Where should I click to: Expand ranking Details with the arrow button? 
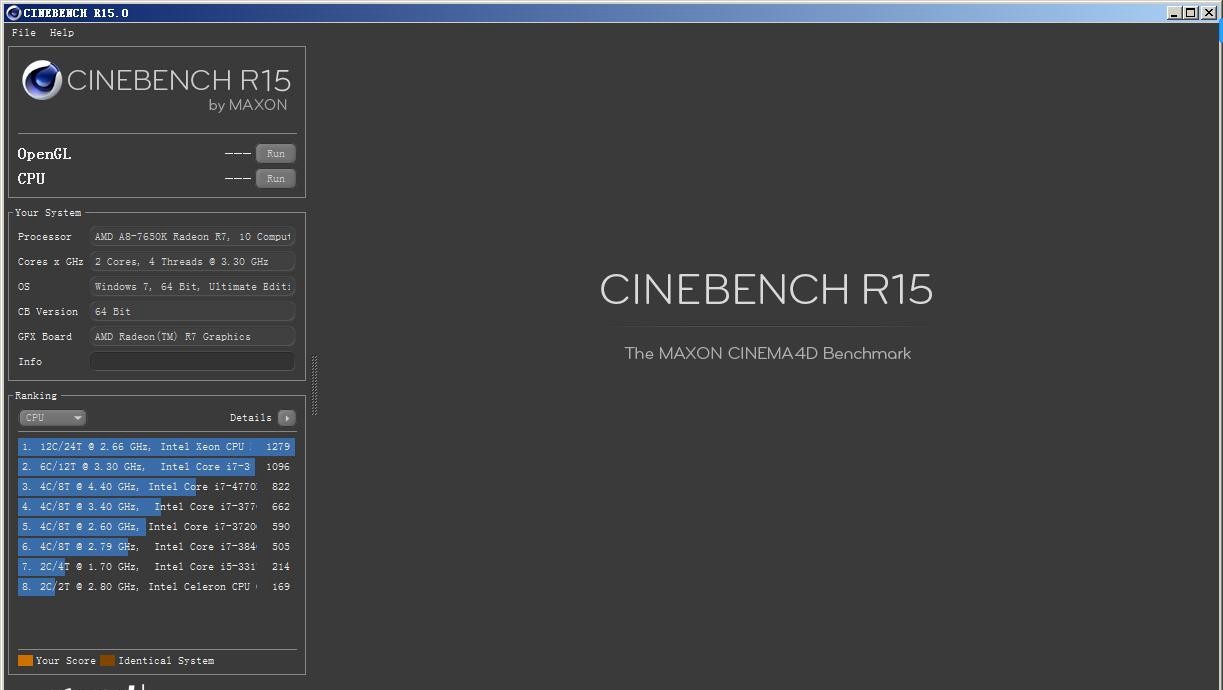[287, 418]
